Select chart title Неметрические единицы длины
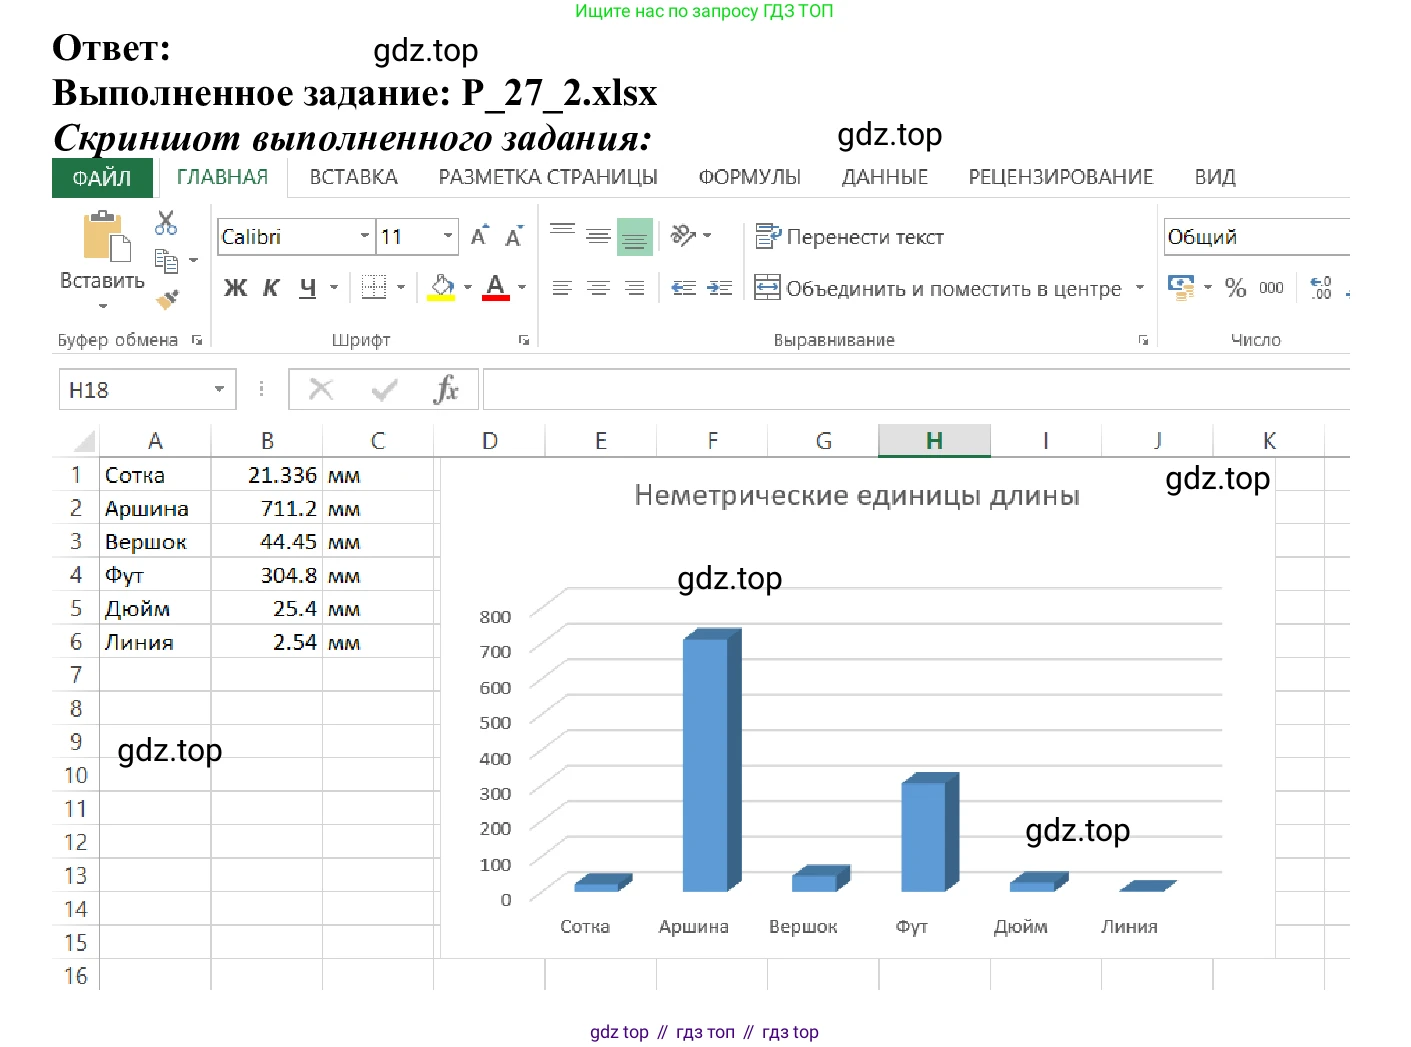 (x=857, y=495)
